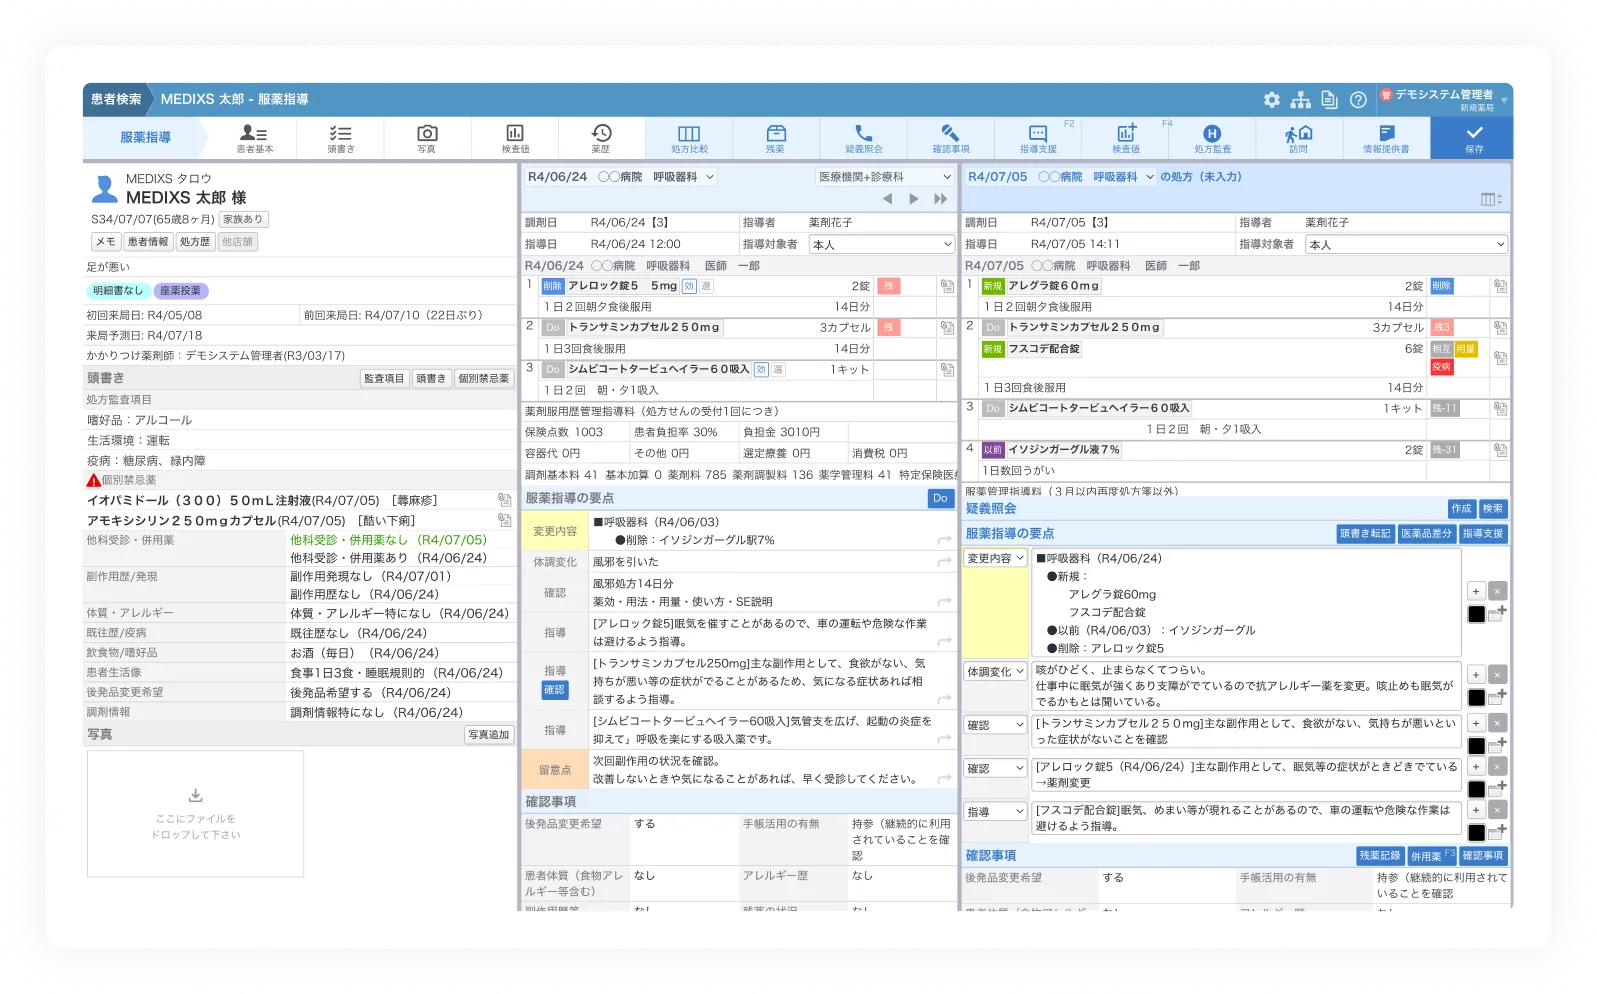Click the メモ button under patient name
The width and height of the screenshot is (1597, 994).
click(106, 242)
